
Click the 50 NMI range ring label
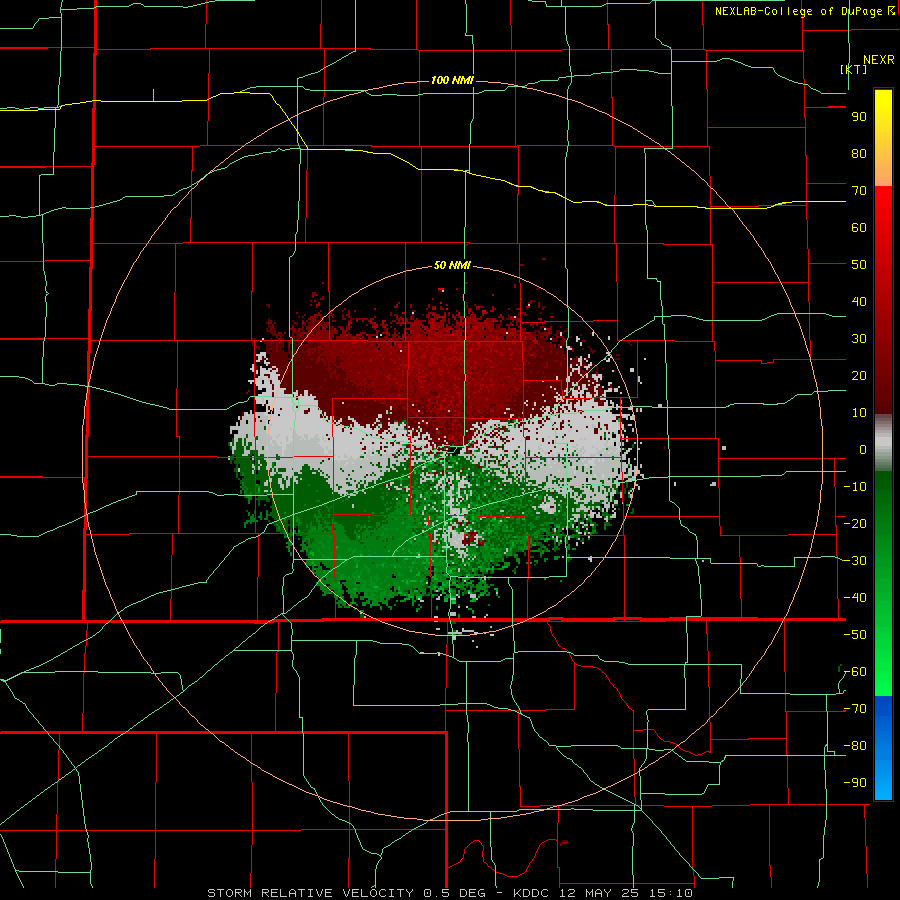click(452, 265)
